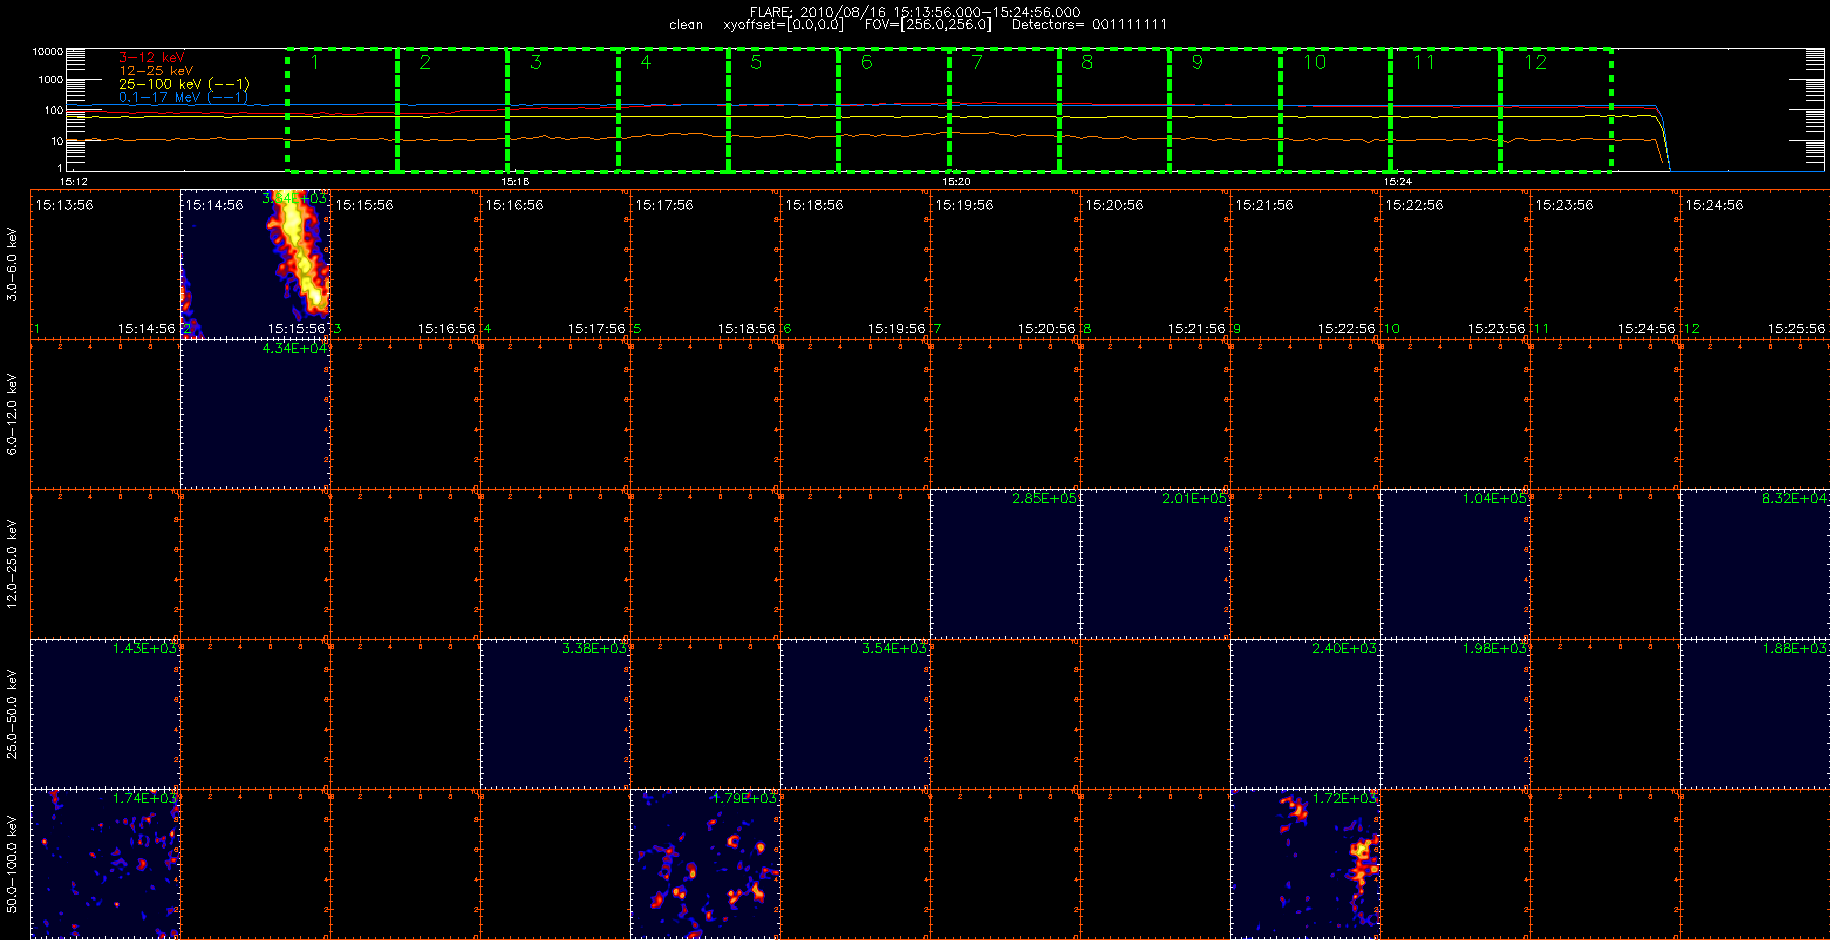
Task: Choose interval number 8 in the light curve
Action: (1114, 110)
